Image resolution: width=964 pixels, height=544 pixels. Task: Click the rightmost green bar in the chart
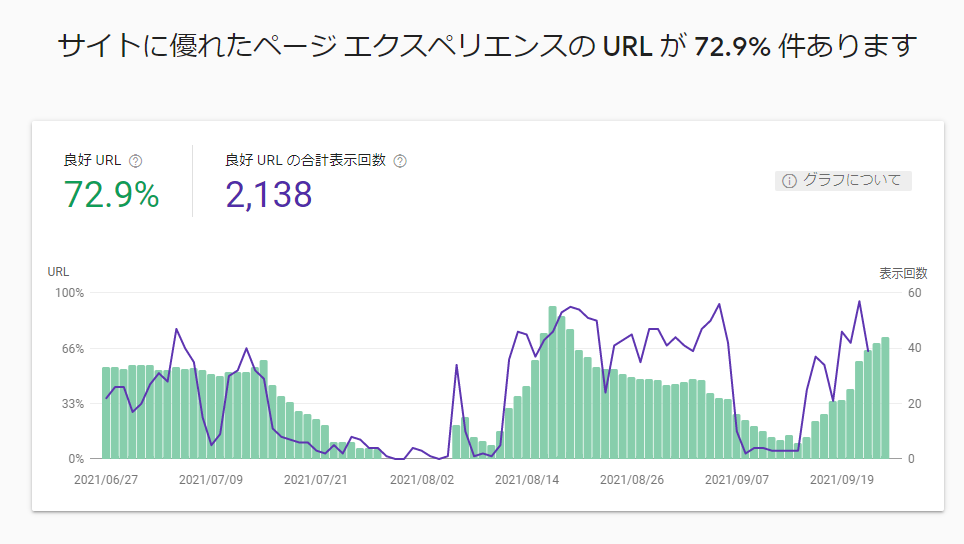(885, 400)
